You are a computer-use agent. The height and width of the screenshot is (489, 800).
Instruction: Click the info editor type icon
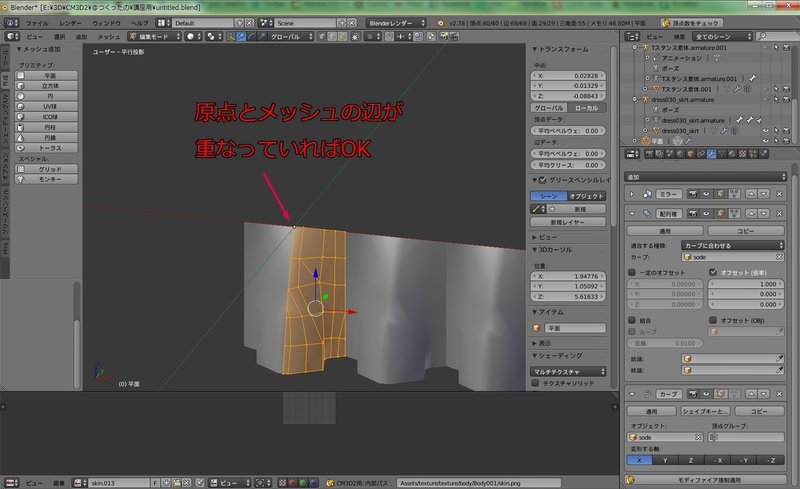[x=12, y=23]
